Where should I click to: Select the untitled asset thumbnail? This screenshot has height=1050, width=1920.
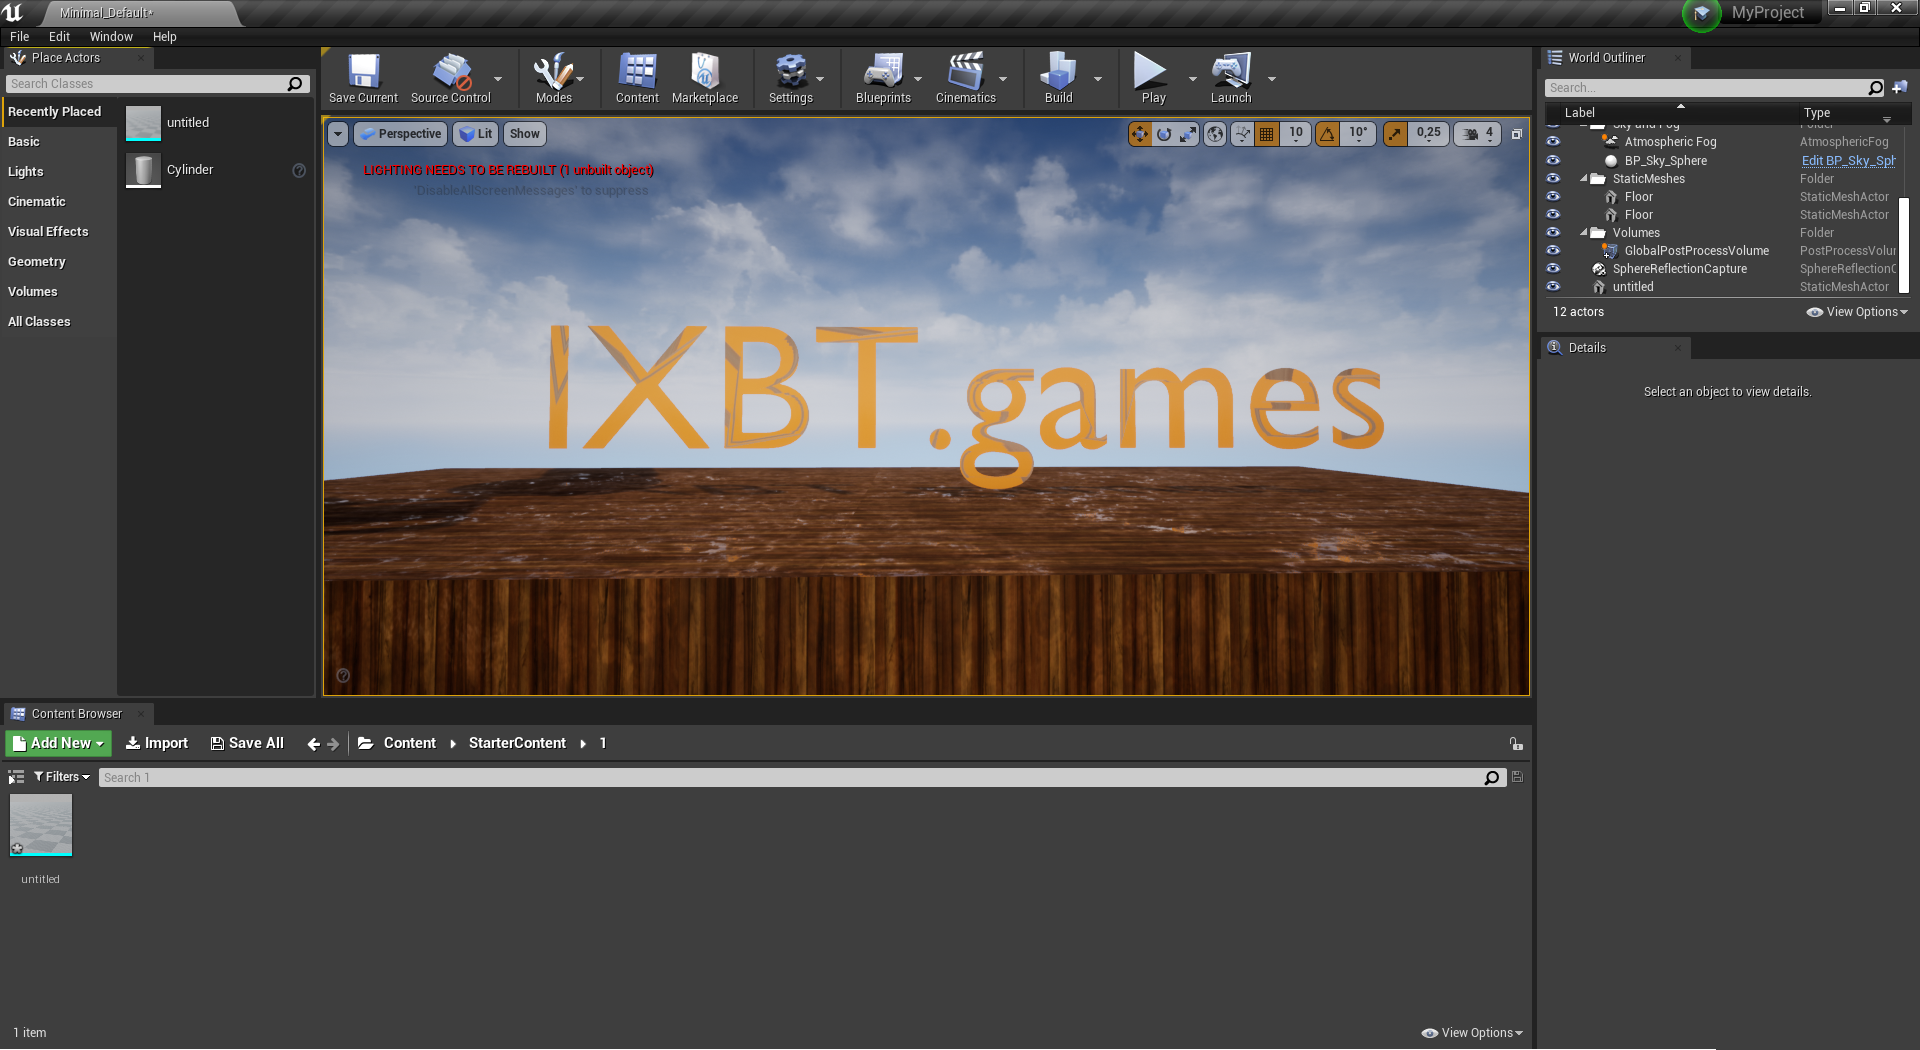[41, 826]
